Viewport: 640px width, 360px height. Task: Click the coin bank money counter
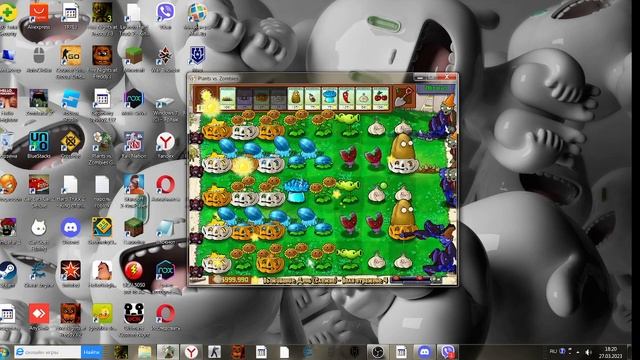point(231,280)
